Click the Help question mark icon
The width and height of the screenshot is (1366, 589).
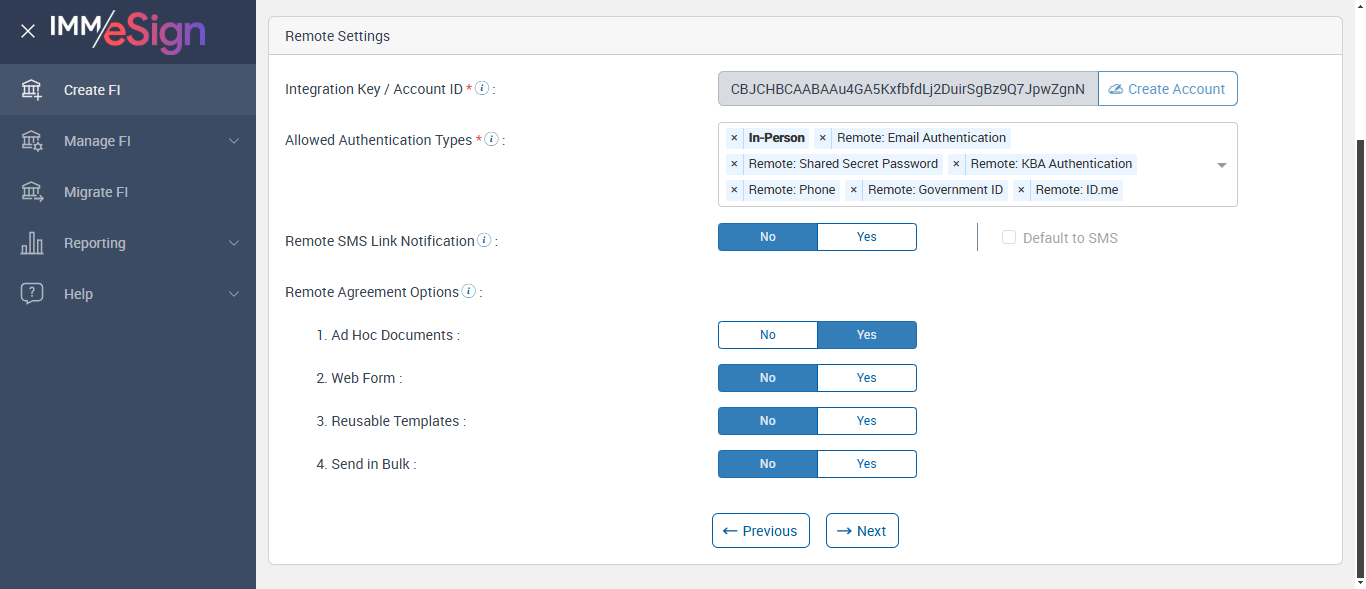pos(32,294)
